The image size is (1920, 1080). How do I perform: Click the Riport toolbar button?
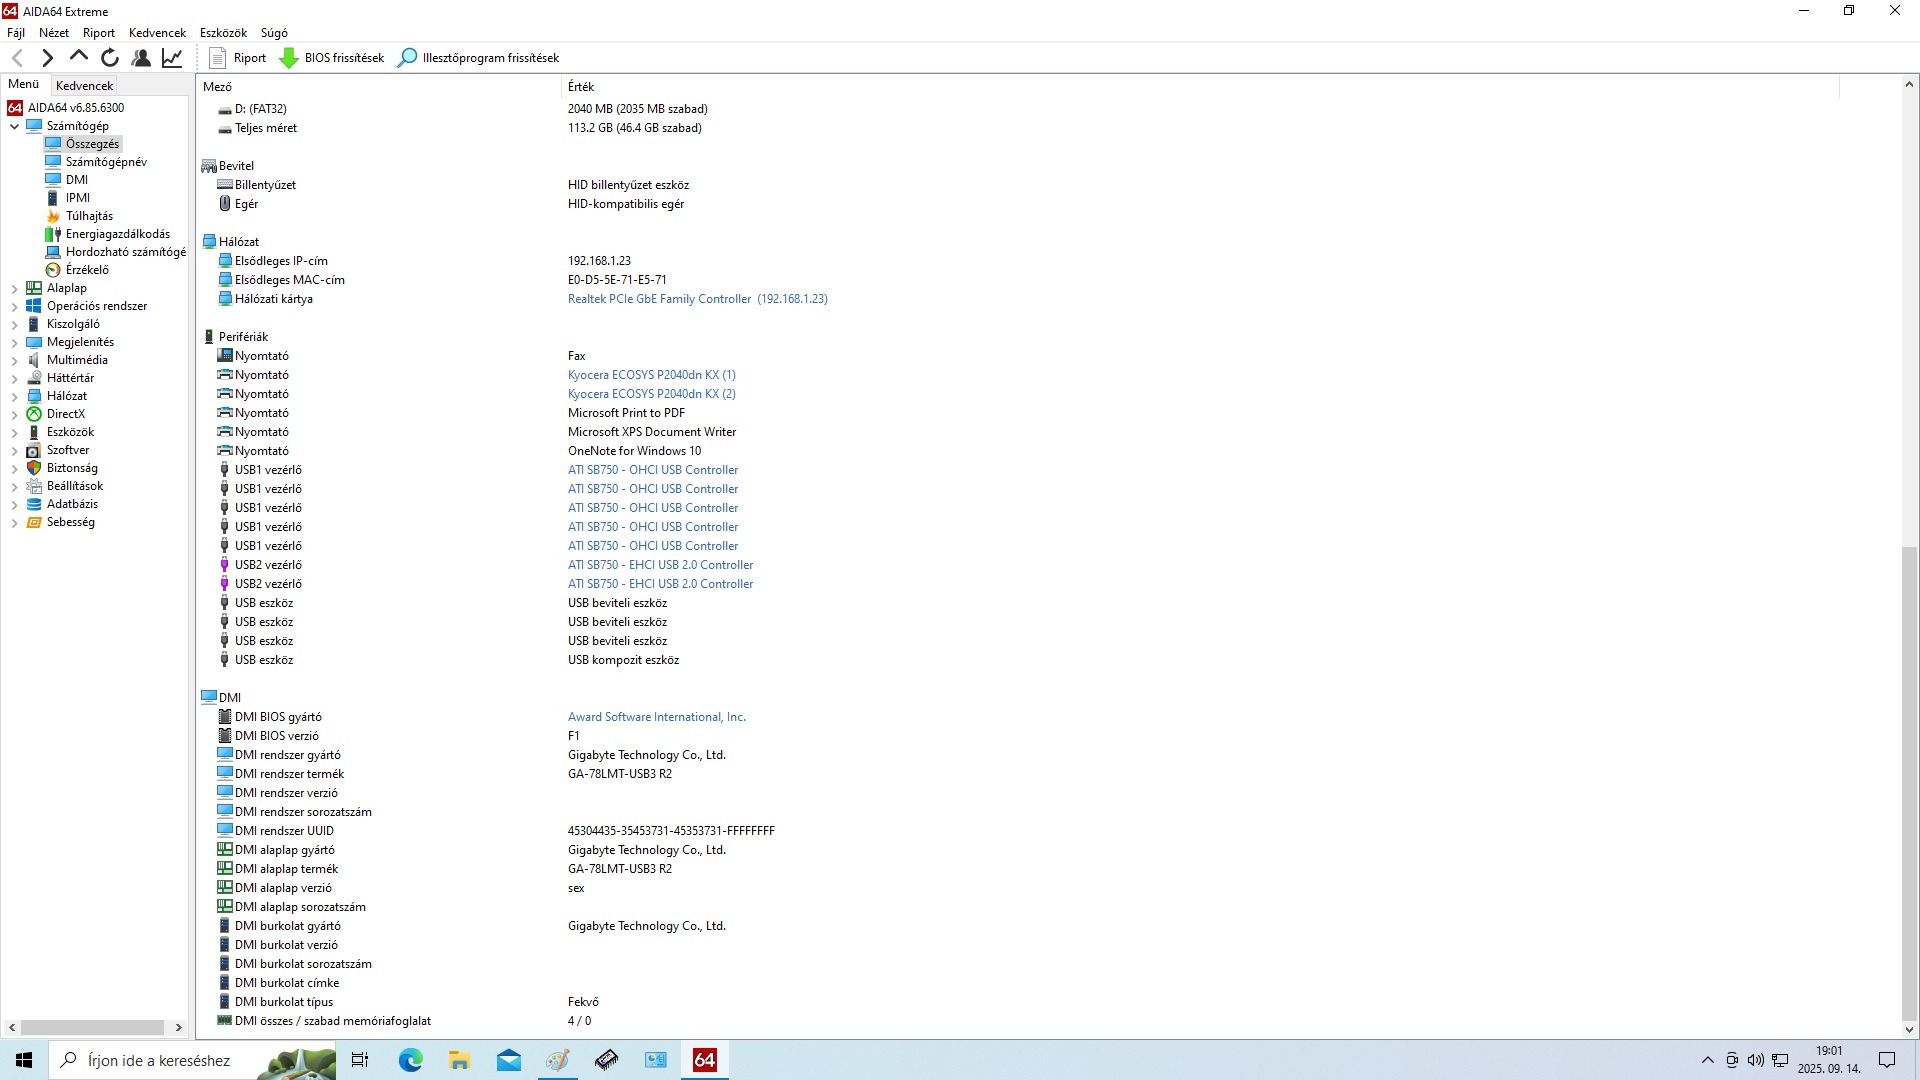(238, 58)
